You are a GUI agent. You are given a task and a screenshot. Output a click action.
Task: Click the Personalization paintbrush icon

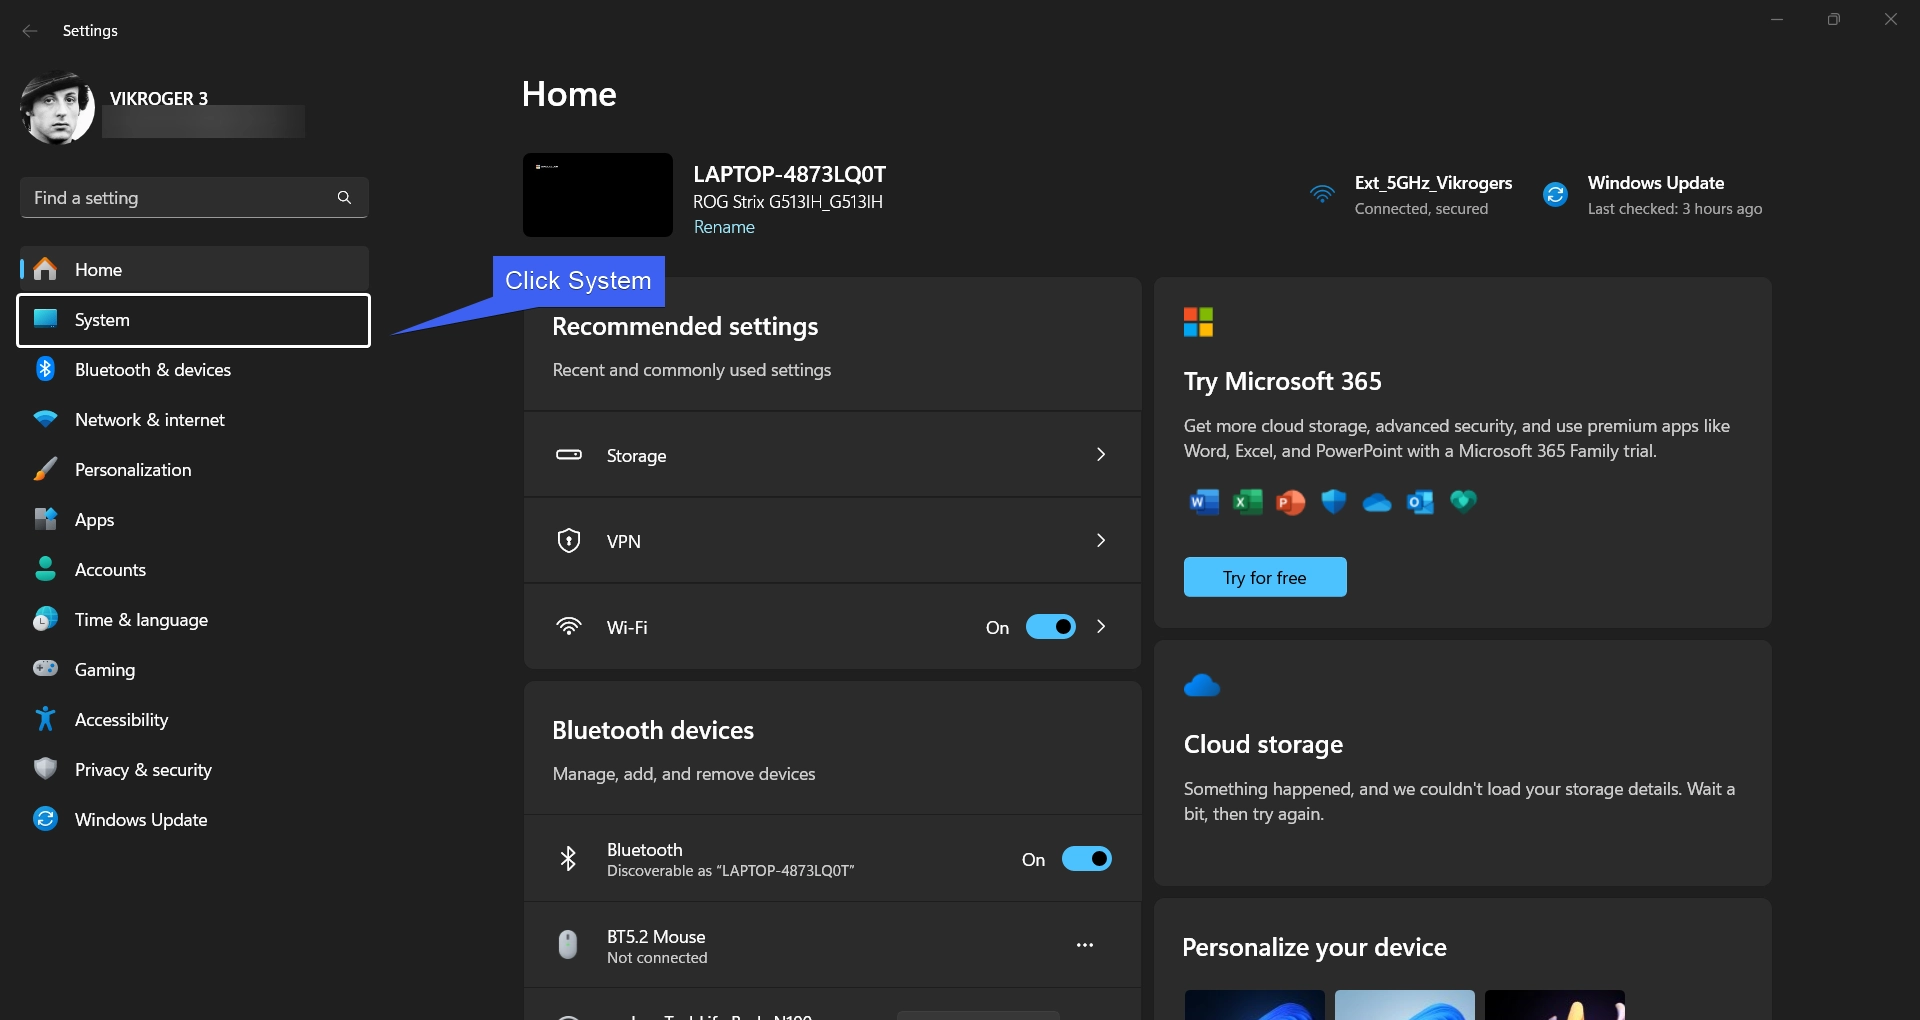[x=45, y=469]
